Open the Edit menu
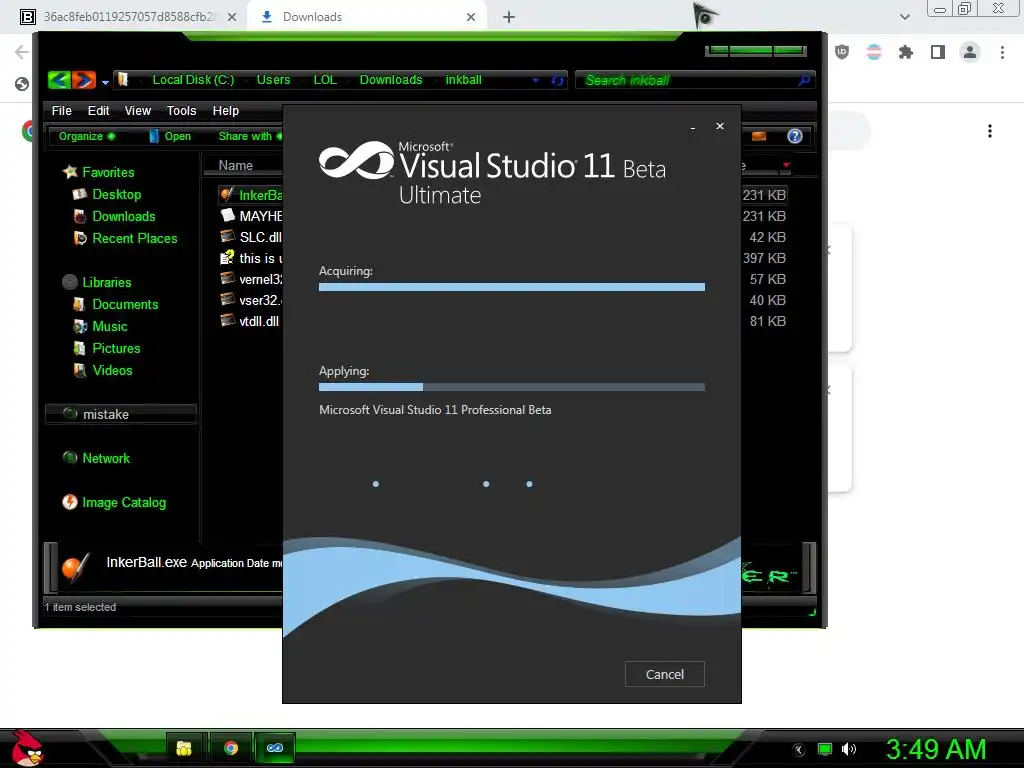 click(99, 110)
